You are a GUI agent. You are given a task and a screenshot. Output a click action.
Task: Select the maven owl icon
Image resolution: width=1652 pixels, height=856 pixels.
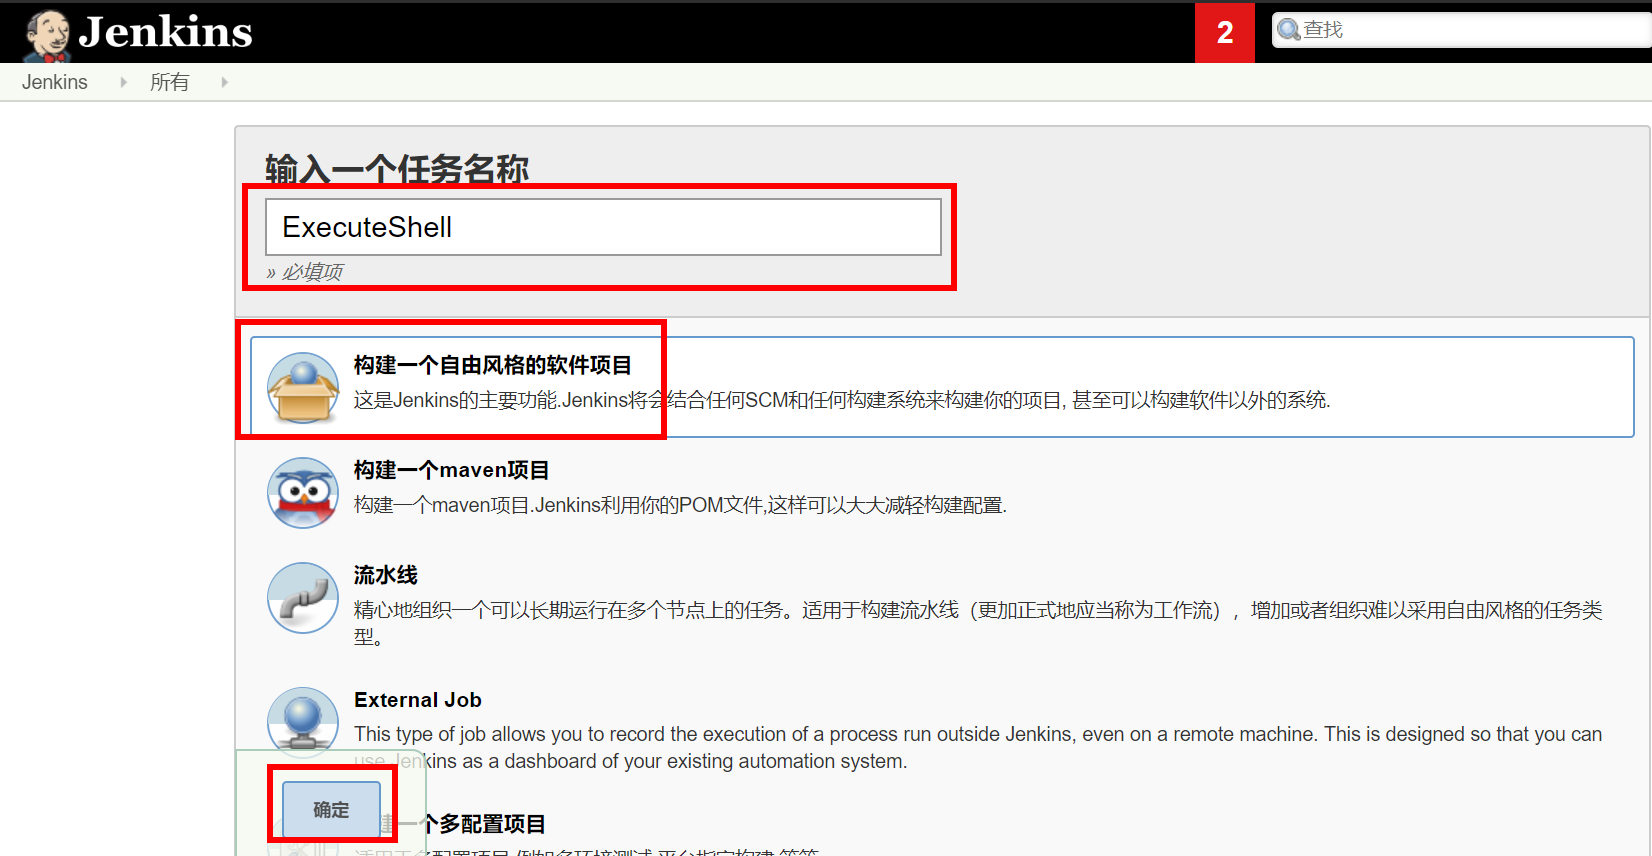click(x=303, y=492)
